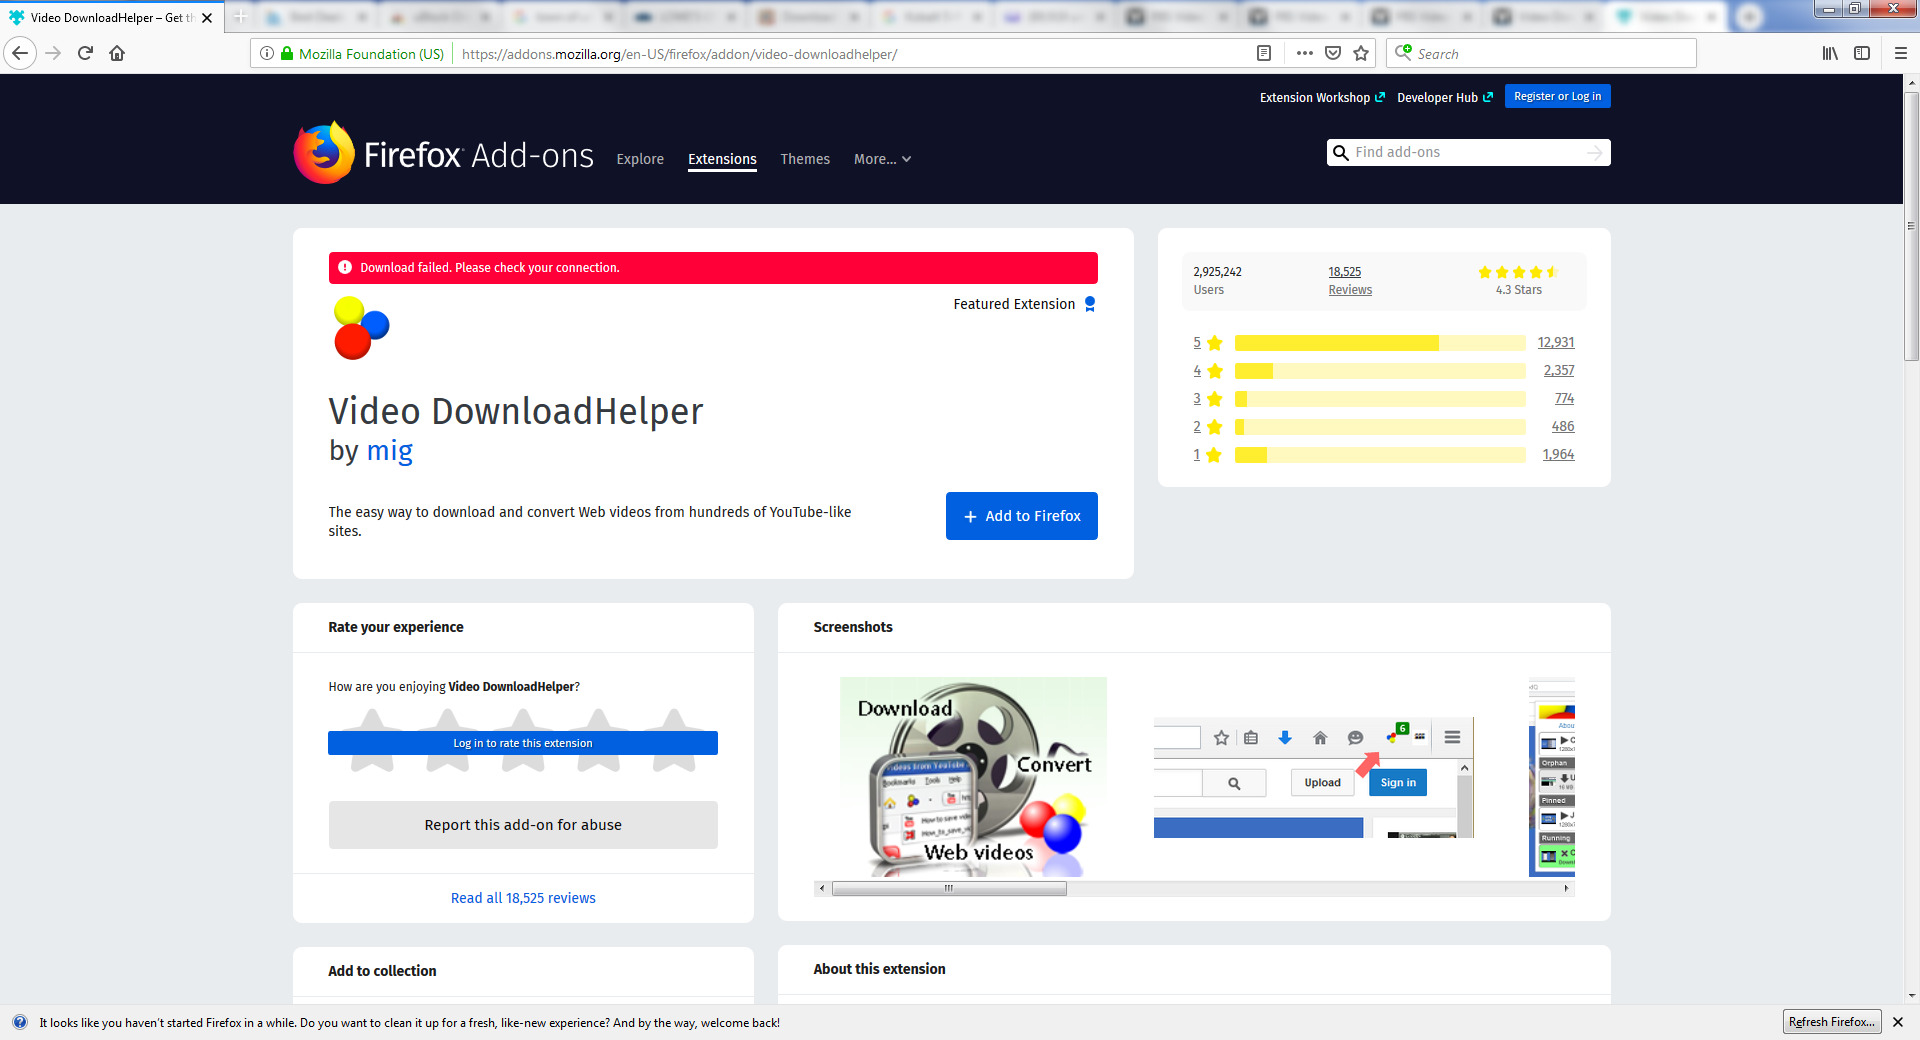Open the 486 two-star count link
The width and height of the screenshot is (1920, 1040).
coord(1563,427)
